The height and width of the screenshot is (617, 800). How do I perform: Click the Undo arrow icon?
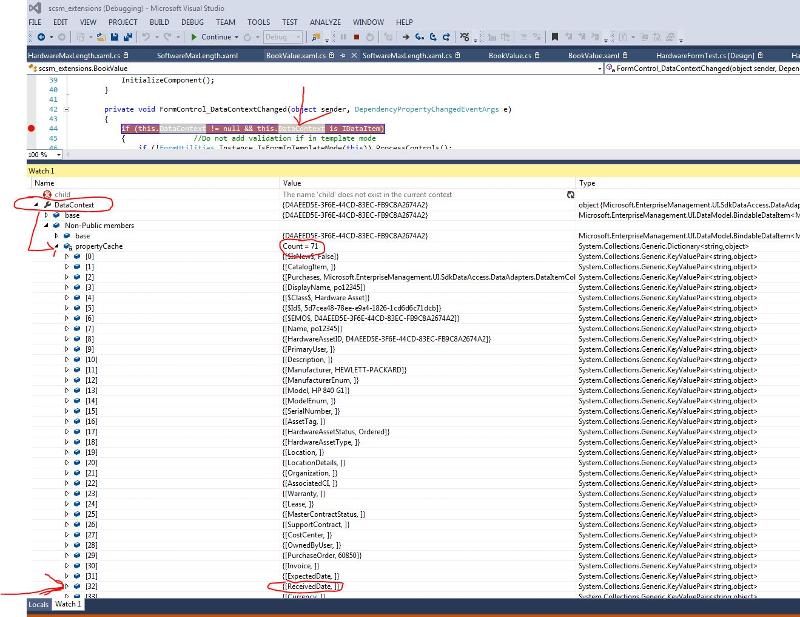pos(146,37)
